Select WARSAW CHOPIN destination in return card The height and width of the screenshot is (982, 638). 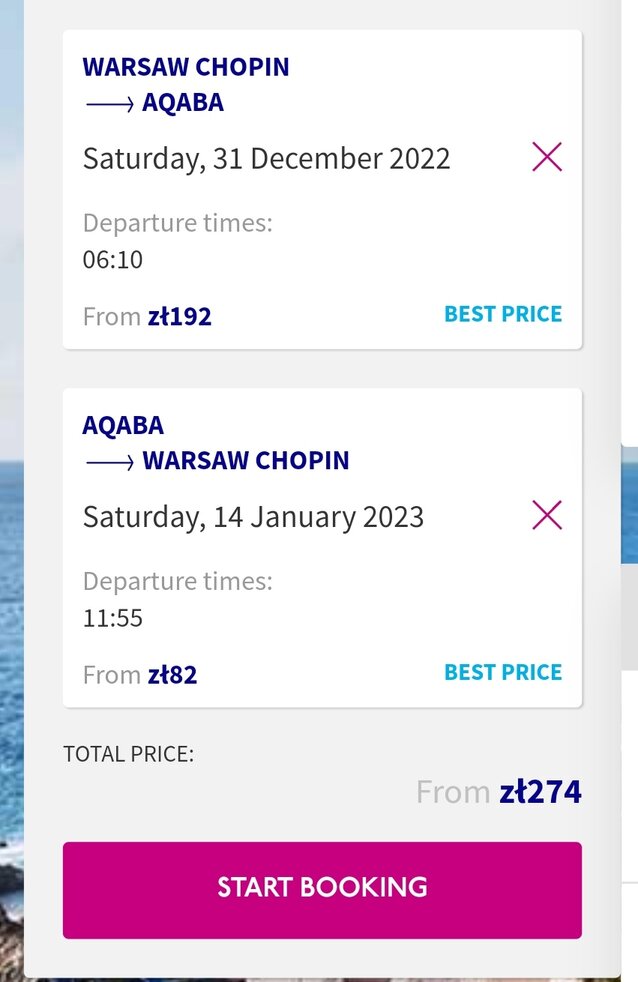coord(245,460)
